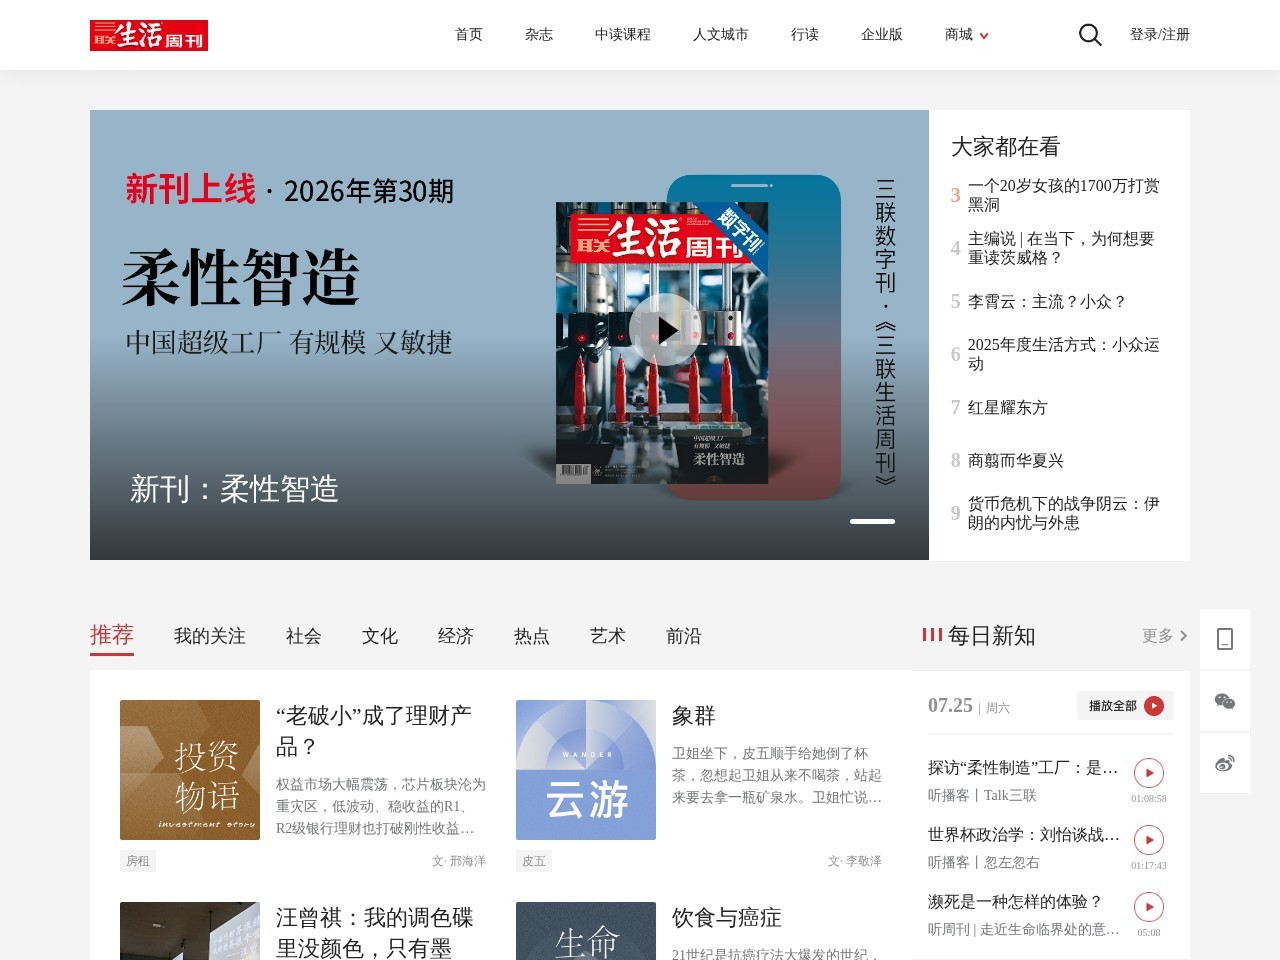Open 行读 navigation item
Screen dimensions: 1280x960
tap(805, 35)
